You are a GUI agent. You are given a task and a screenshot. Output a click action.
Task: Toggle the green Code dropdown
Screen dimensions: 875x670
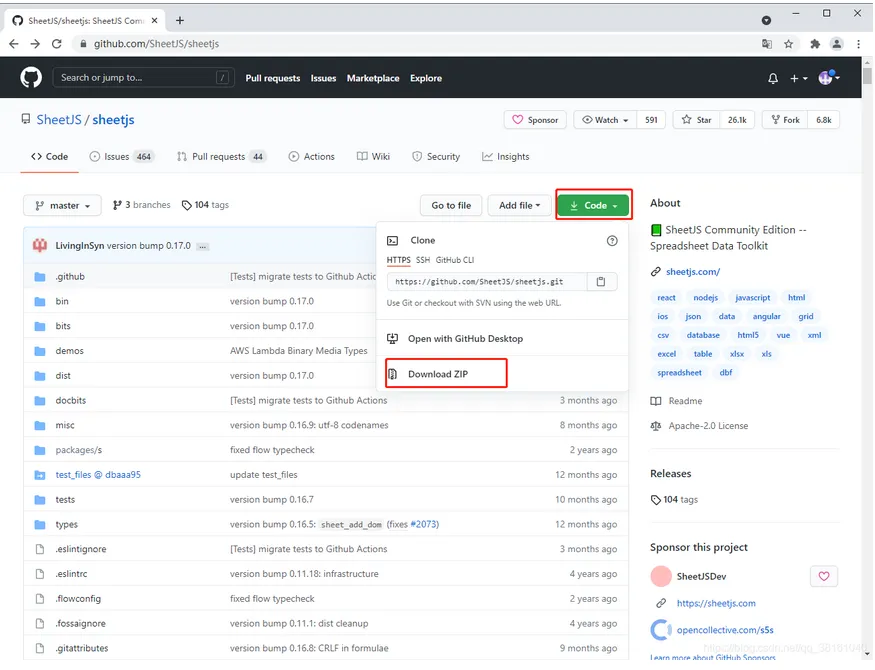pyautogui.click(x=594, y=205)
